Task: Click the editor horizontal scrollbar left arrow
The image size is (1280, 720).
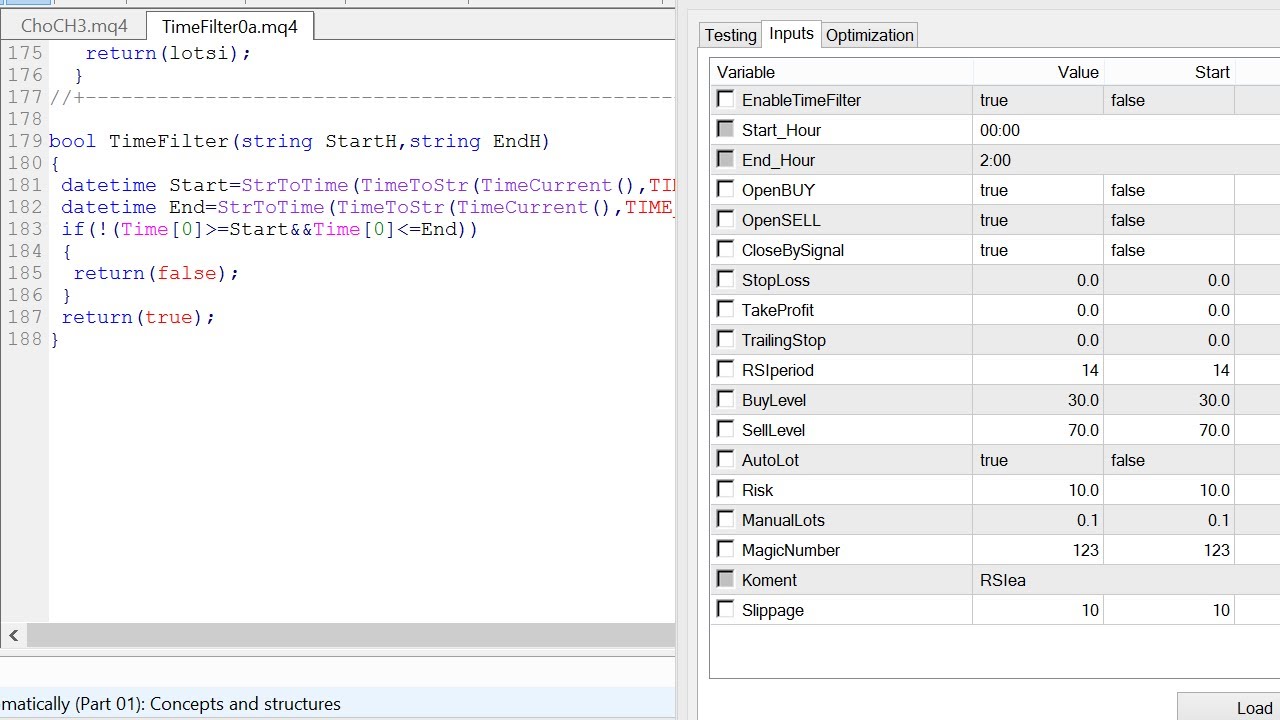Action: point(14,635)
